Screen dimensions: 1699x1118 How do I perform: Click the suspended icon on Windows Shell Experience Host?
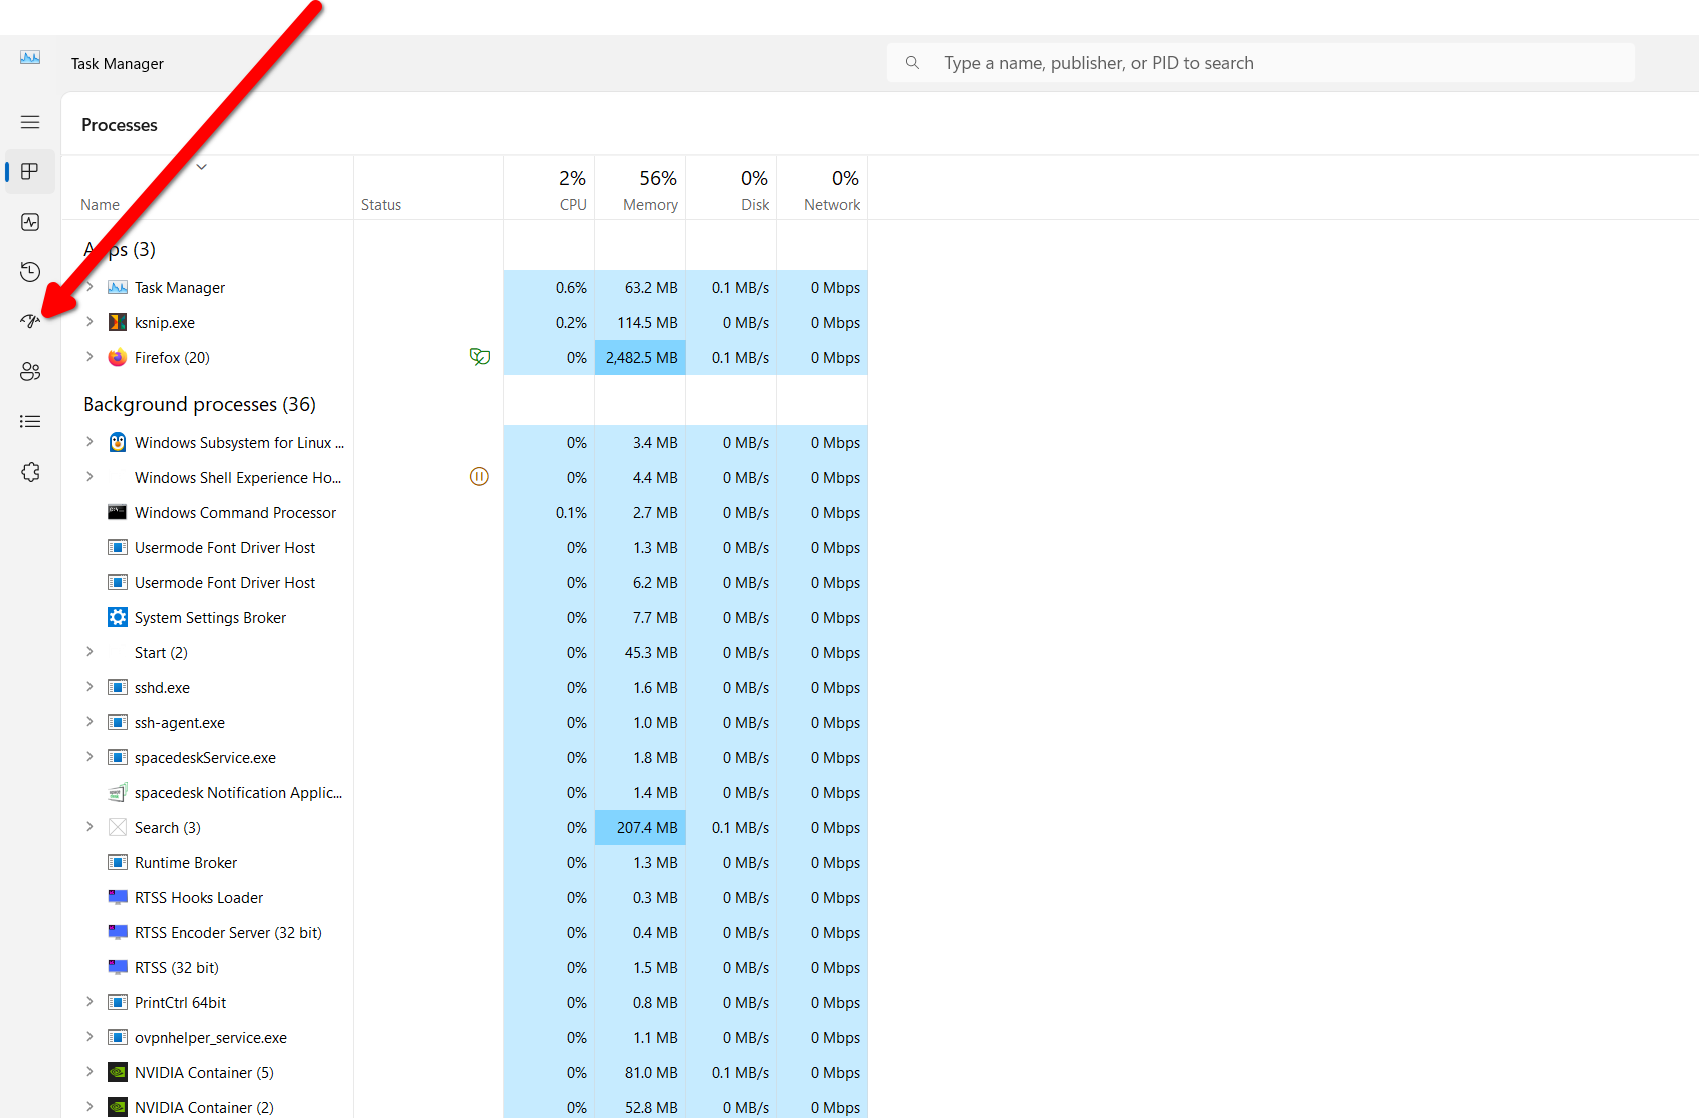[479, 477]
